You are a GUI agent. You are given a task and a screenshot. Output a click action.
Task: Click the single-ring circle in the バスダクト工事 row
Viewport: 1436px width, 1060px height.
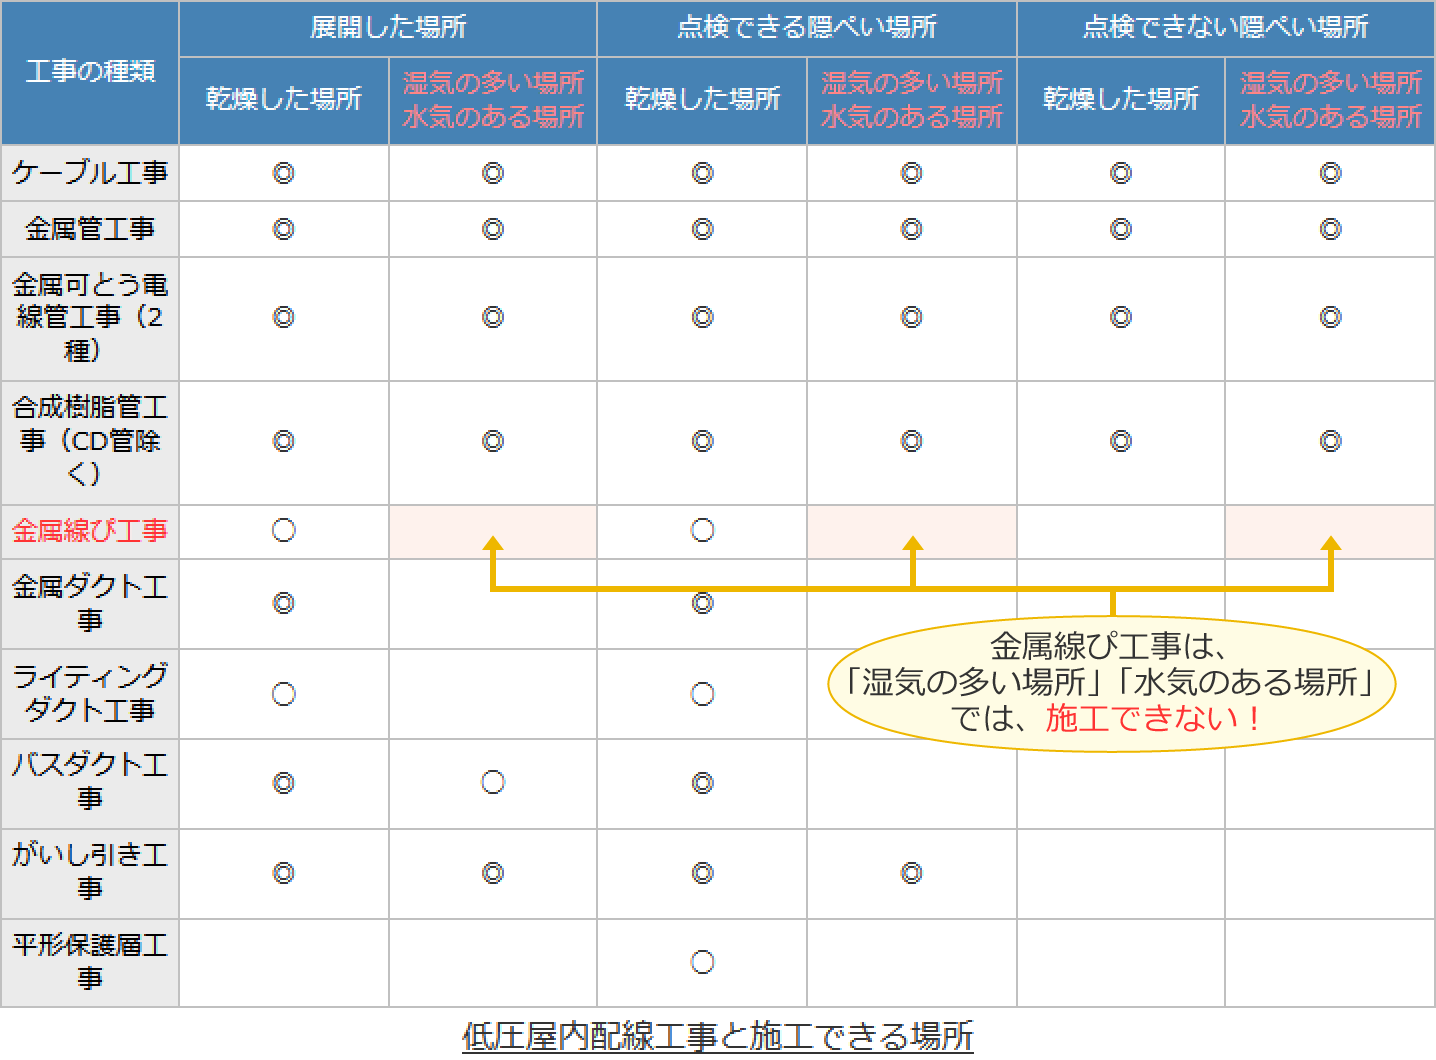point(492,782)
